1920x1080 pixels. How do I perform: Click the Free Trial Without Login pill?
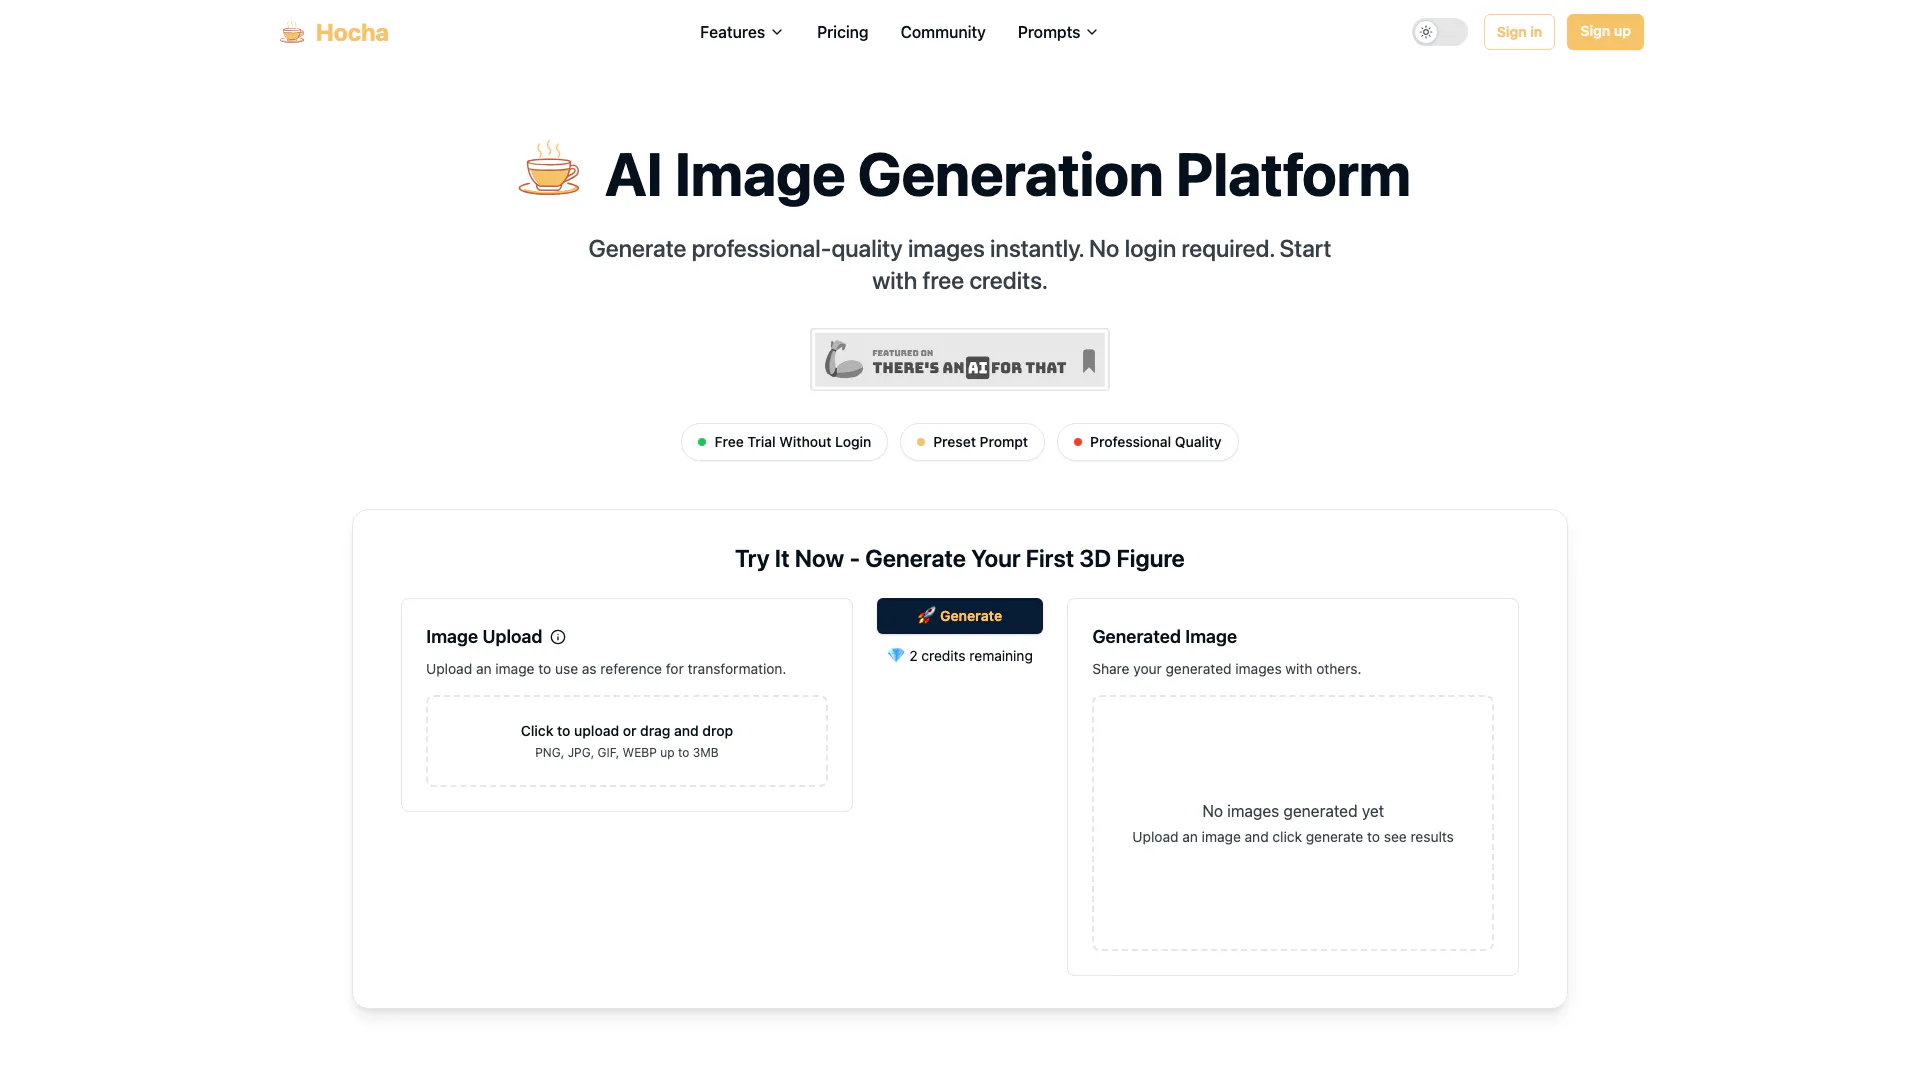coord(784,442)
